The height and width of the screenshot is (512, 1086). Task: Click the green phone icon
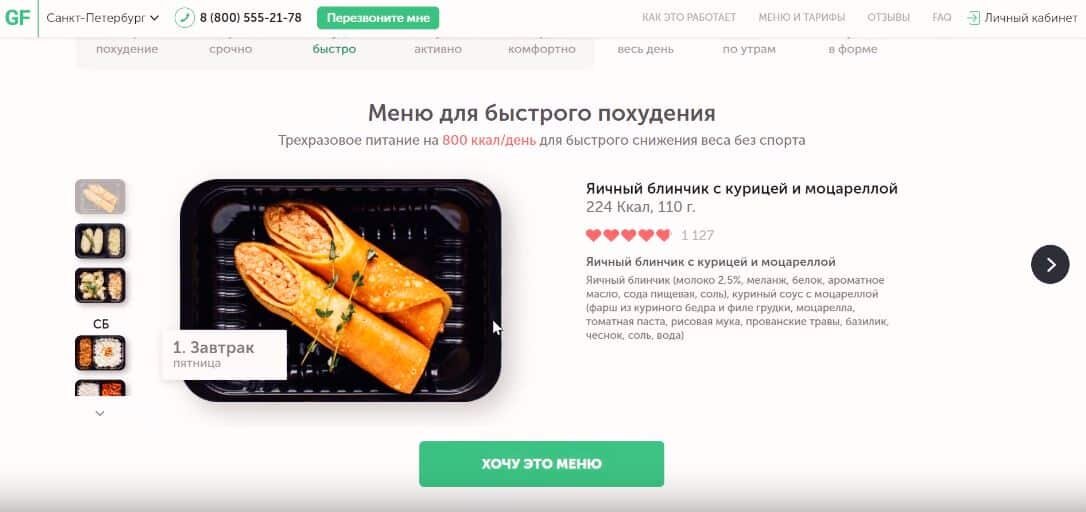pos(184,18)
